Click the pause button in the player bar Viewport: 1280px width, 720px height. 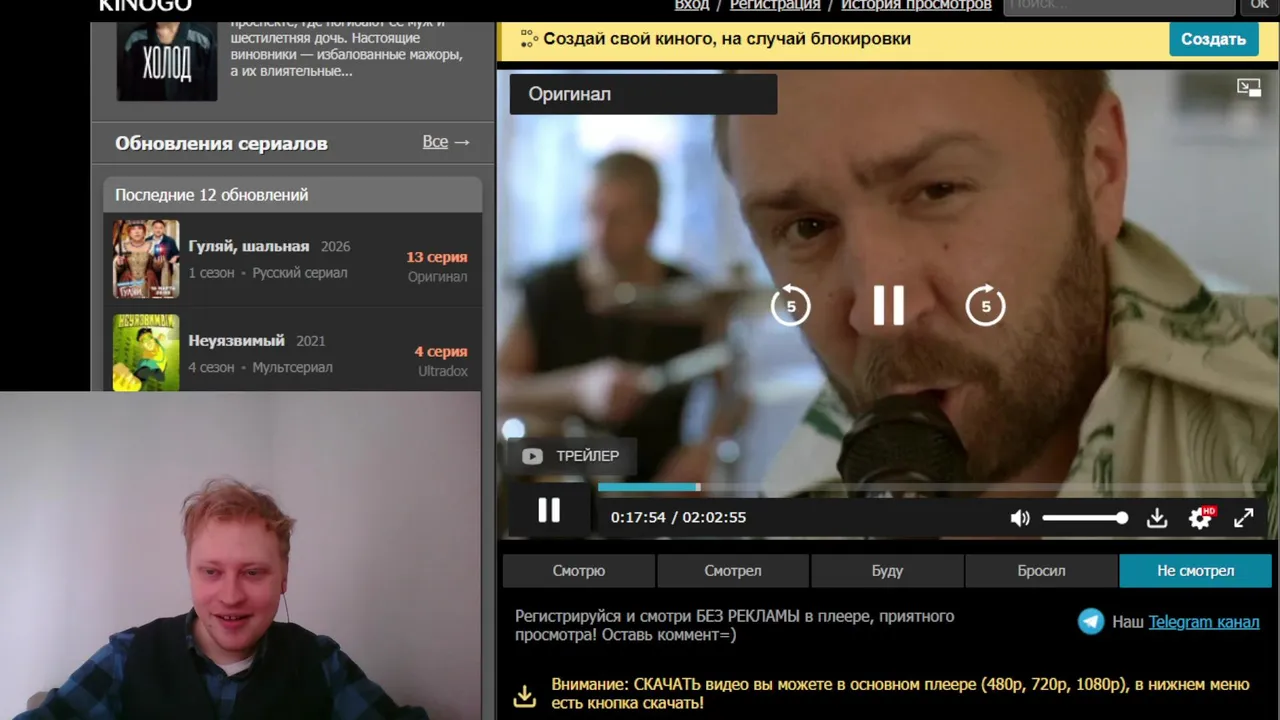click(549, 511)
